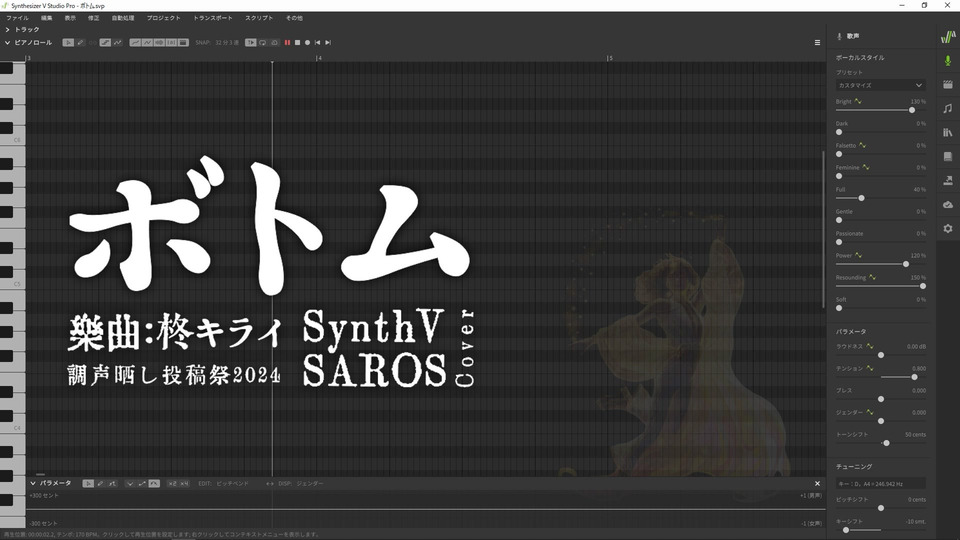960x540 pixels.
Task: Toggle the phoneme brackets display button
Action: (171, 43)
